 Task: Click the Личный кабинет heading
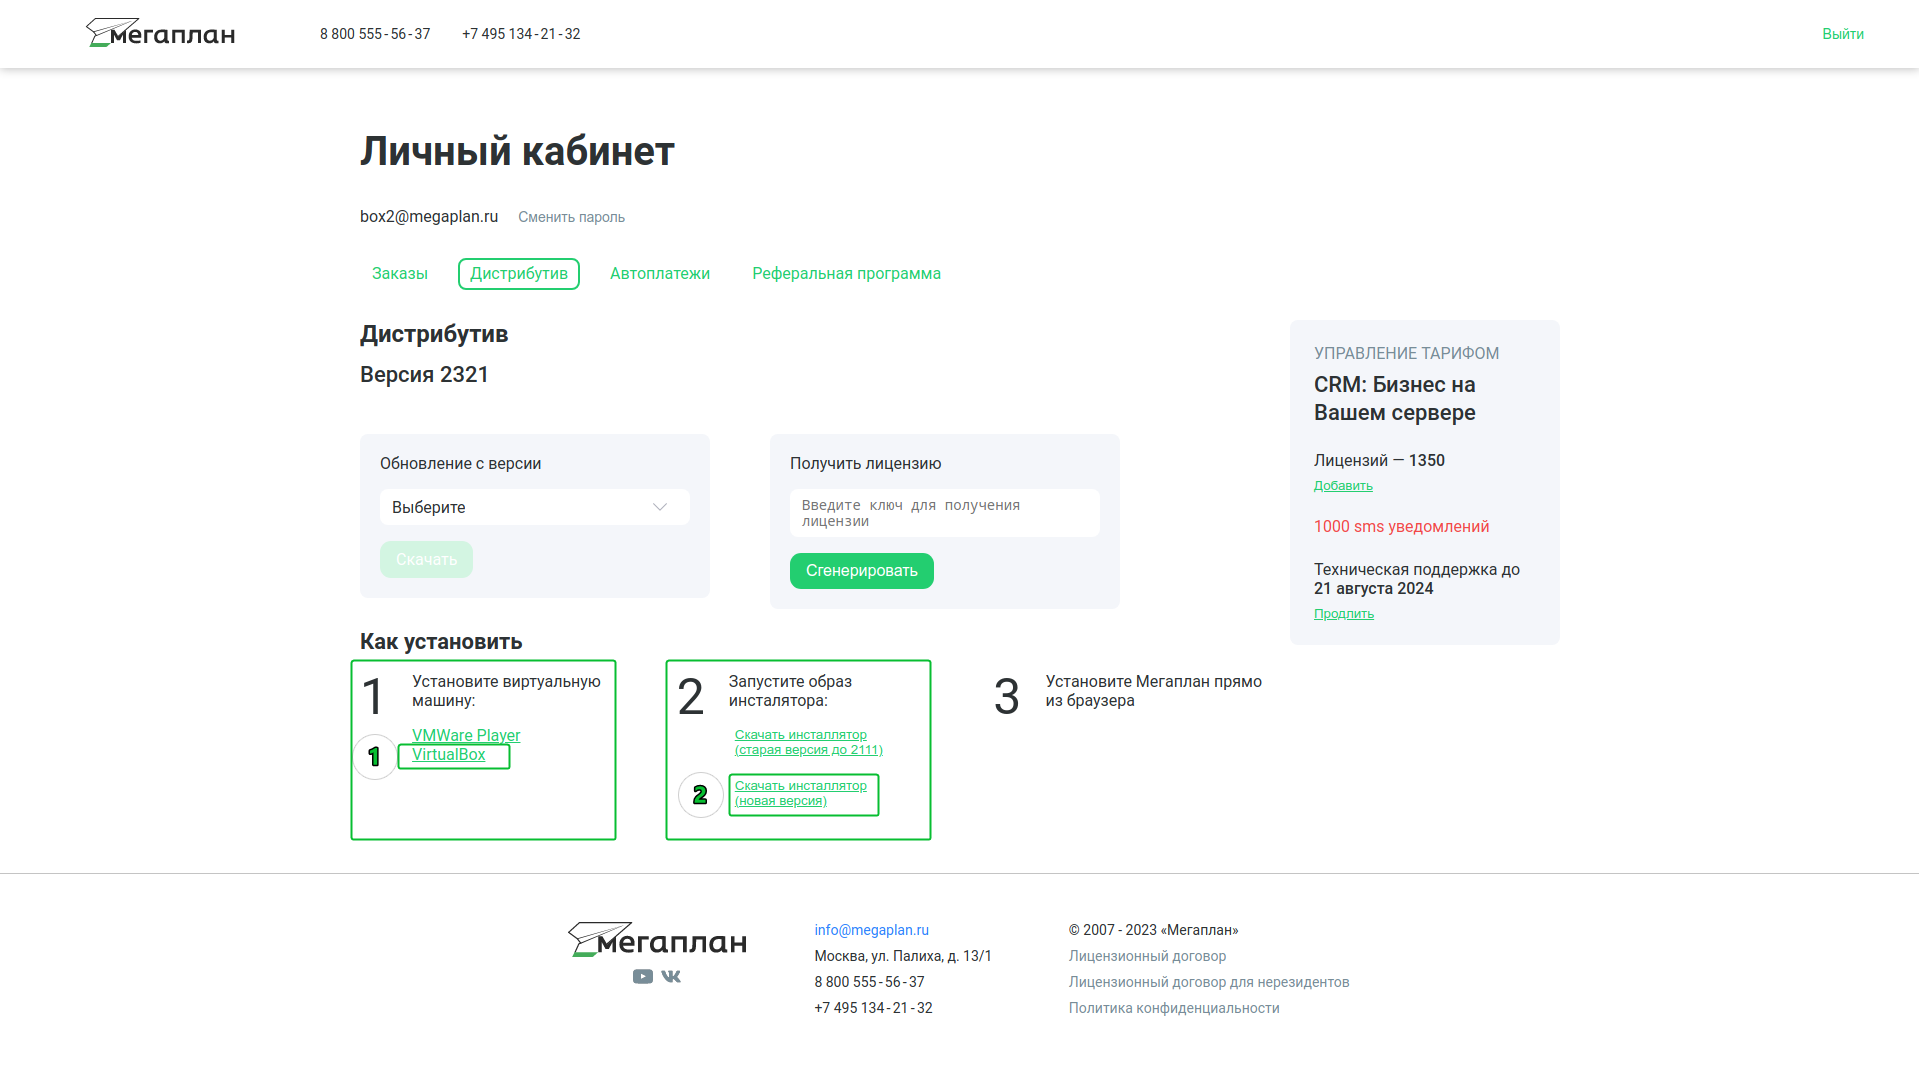click(x=517, y=152)
